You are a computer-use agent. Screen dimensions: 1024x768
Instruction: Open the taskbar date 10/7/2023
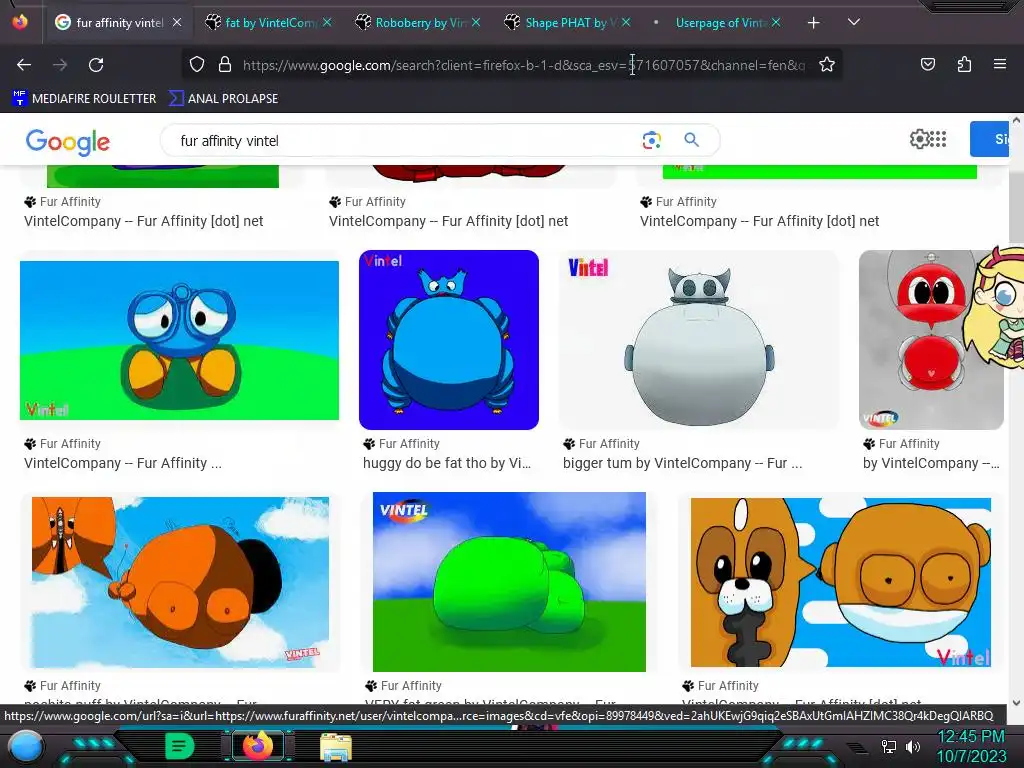pos(972,756)
